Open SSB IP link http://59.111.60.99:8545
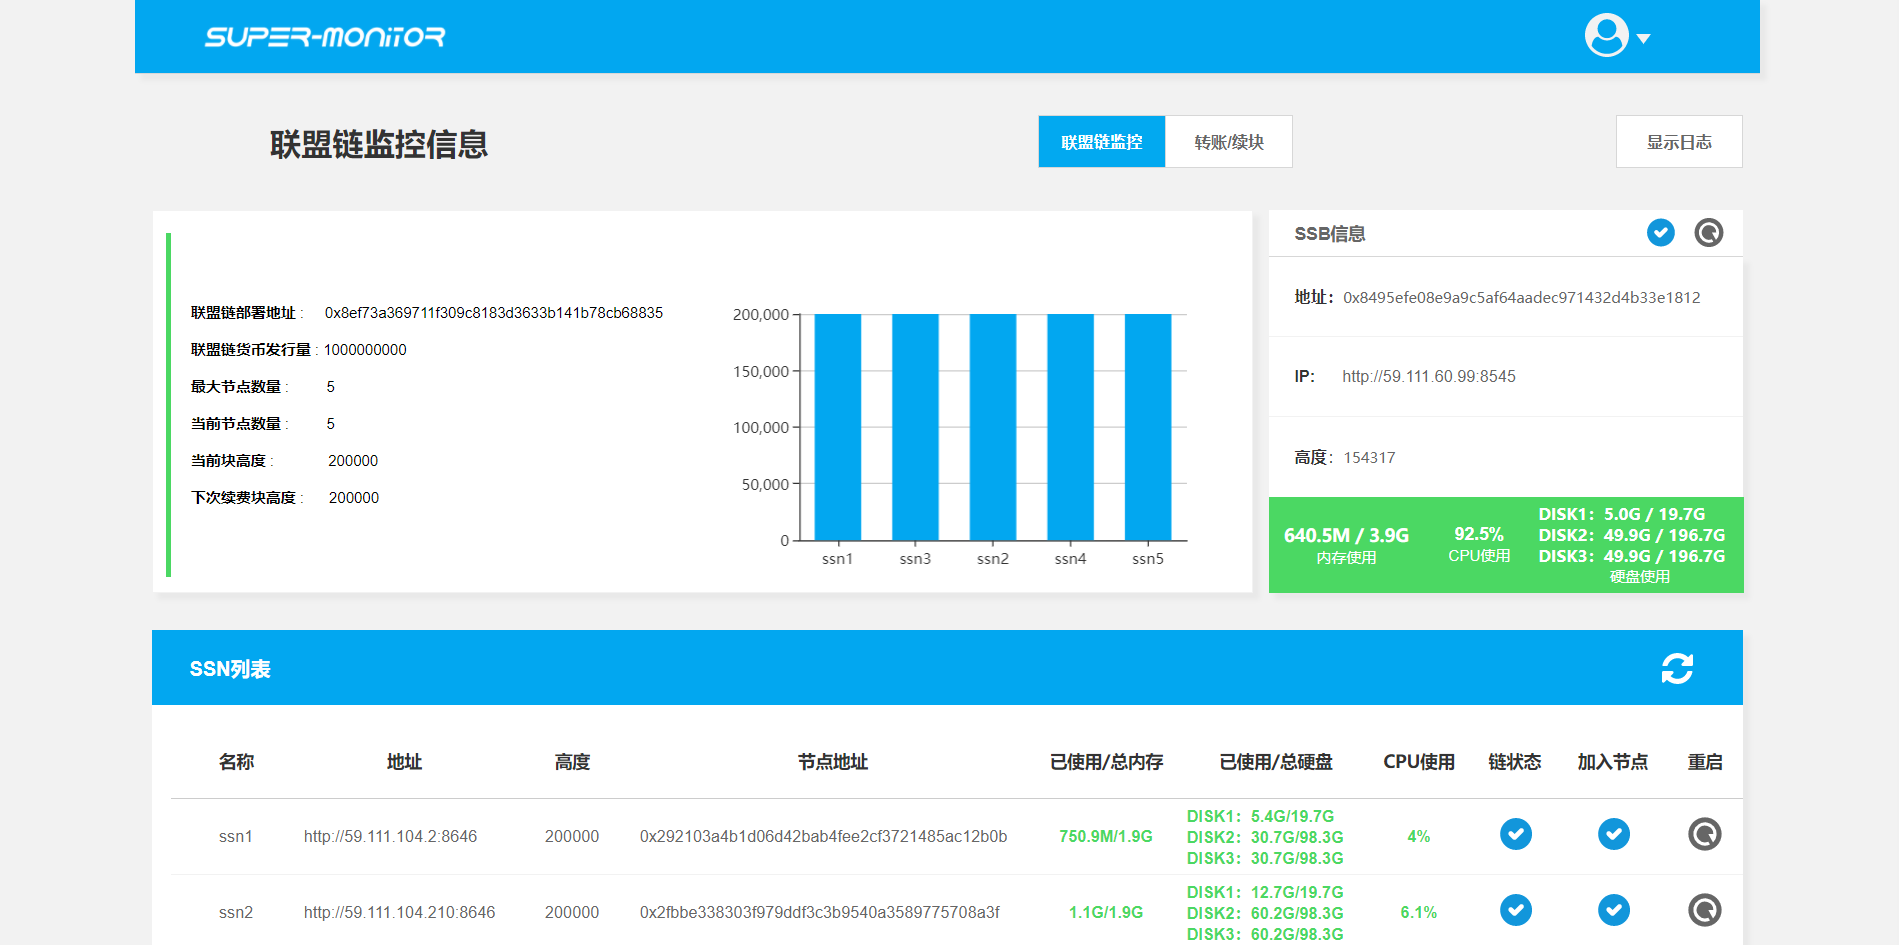1899x945 pixels. pos(1428,377)
